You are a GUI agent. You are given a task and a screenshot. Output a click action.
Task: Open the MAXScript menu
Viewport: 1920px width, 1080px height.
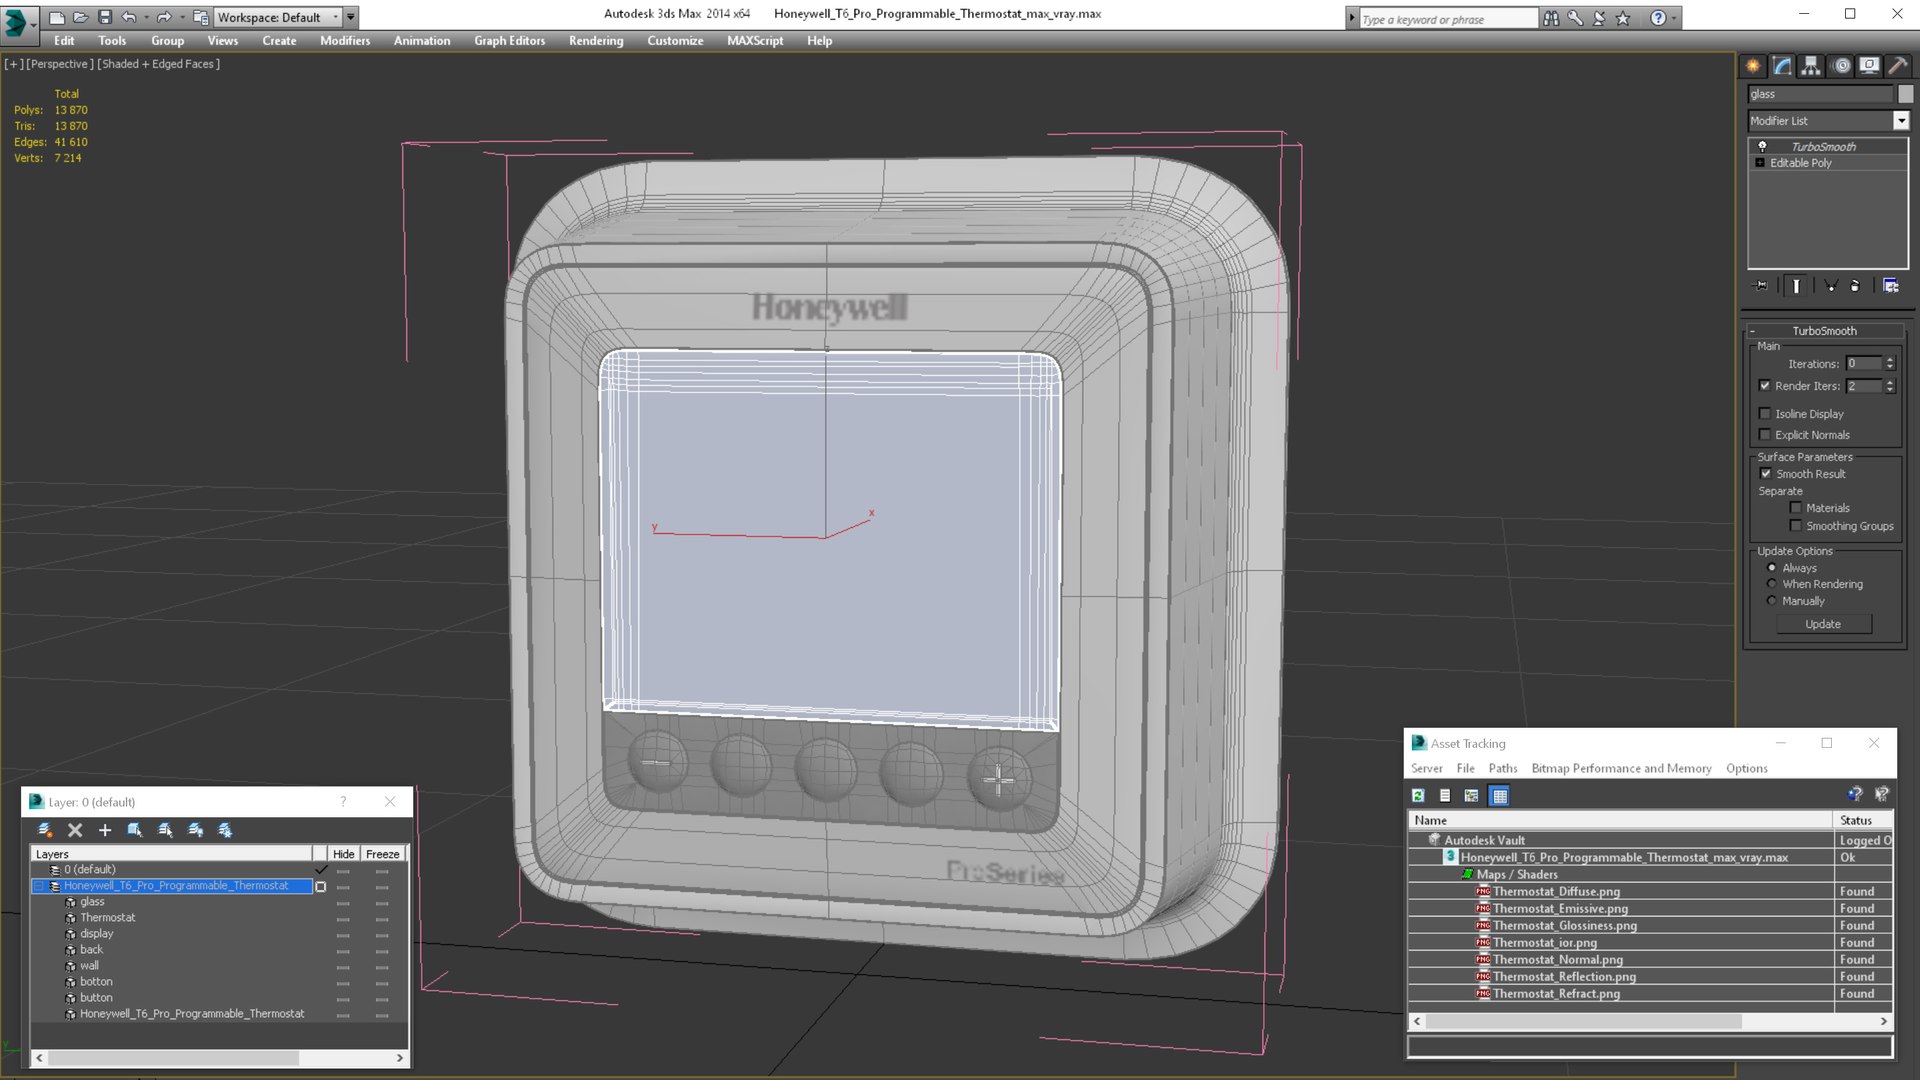(x=755, y=41)
